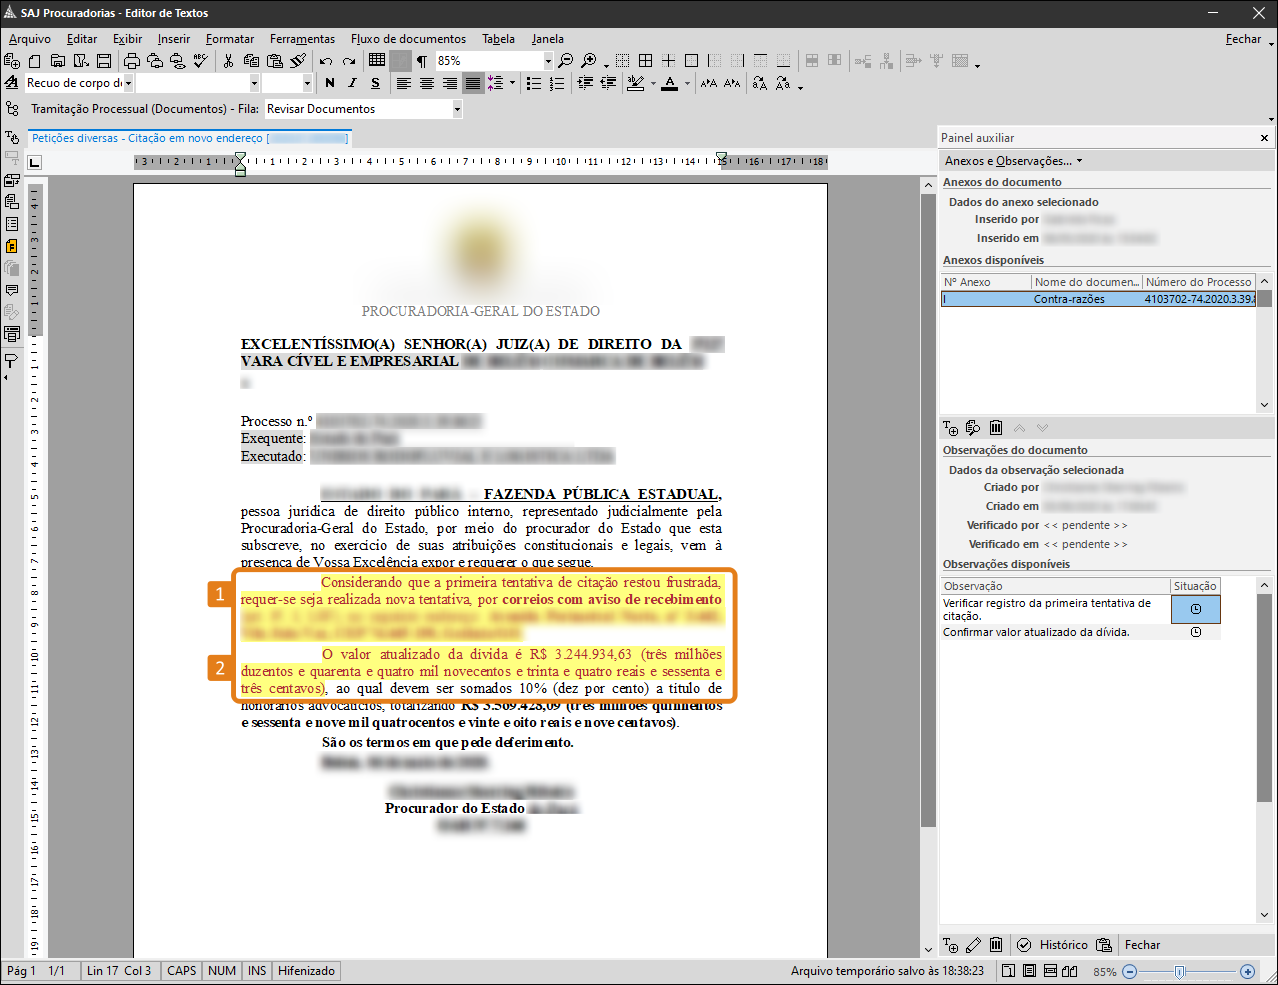
Task: Toggle italic formatting
Action: coord(352,83)
